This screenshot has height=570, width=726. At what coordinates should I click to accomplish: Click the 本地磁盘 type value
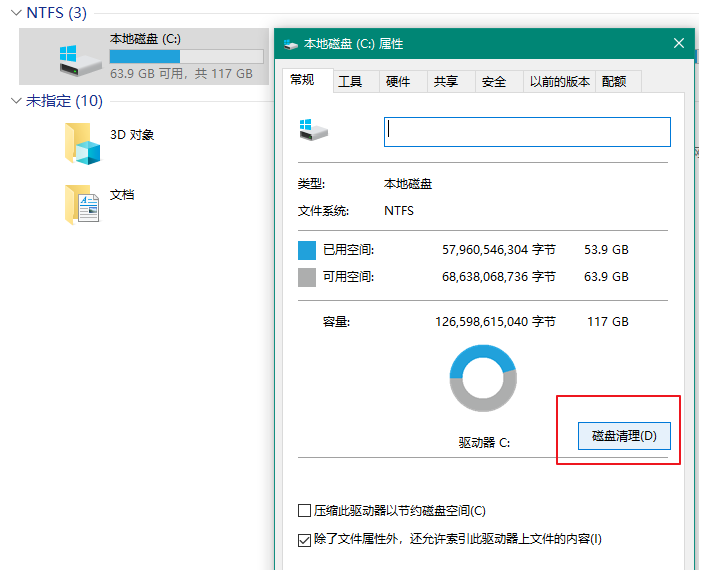[408, 184]
